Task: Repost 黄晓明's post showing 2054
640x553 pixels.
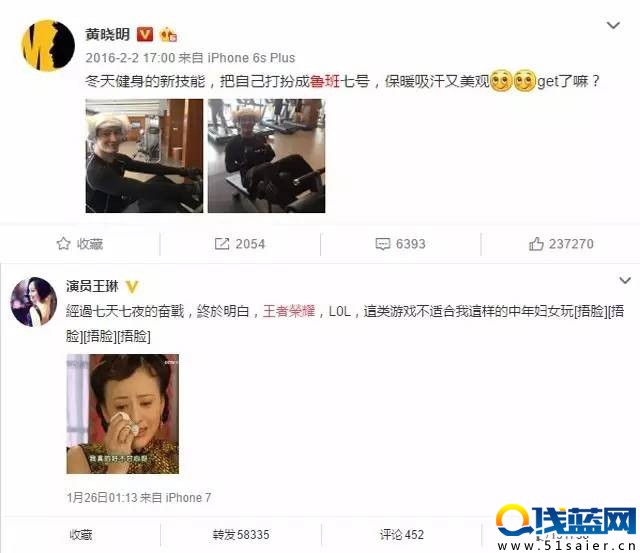Action: click(240, 244)
